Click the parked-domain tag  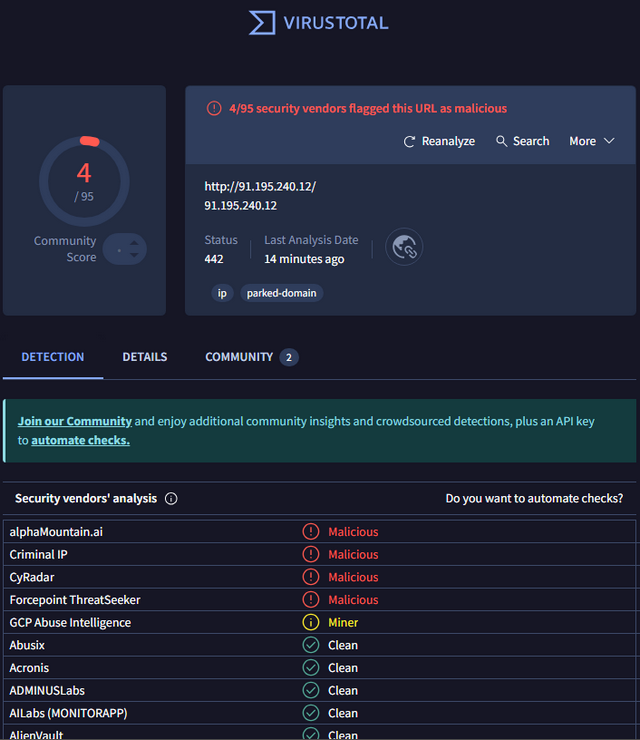coord(282,293)
